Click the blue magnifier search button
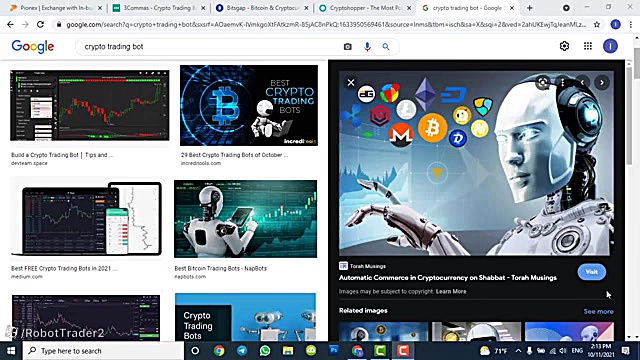This screenshot has height=360, width=640. (x=386, y=47)
